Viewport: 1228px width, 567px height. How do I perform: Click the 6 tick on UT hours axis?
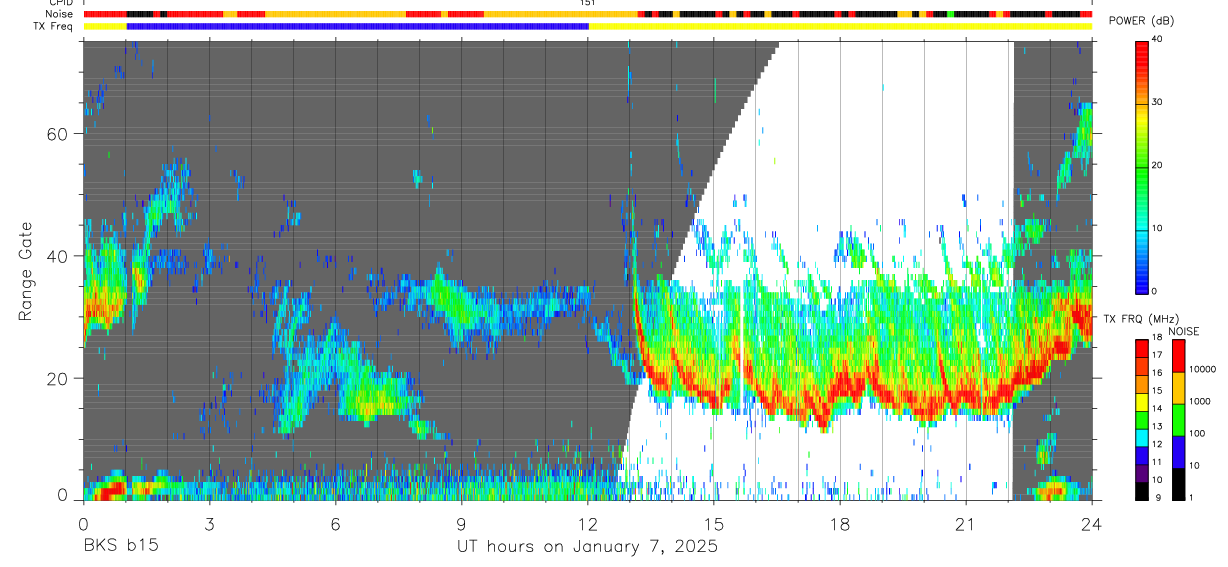[x=335, y=524]
